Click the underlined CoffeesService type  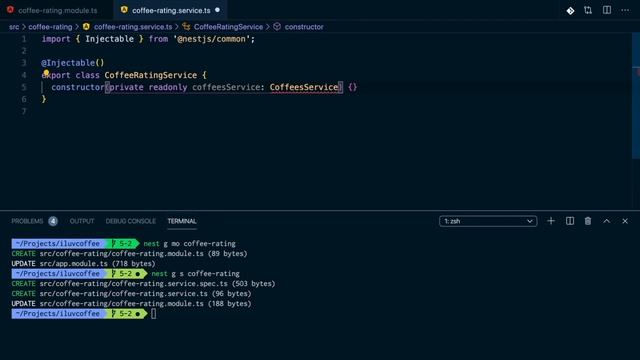coord(304,87)
